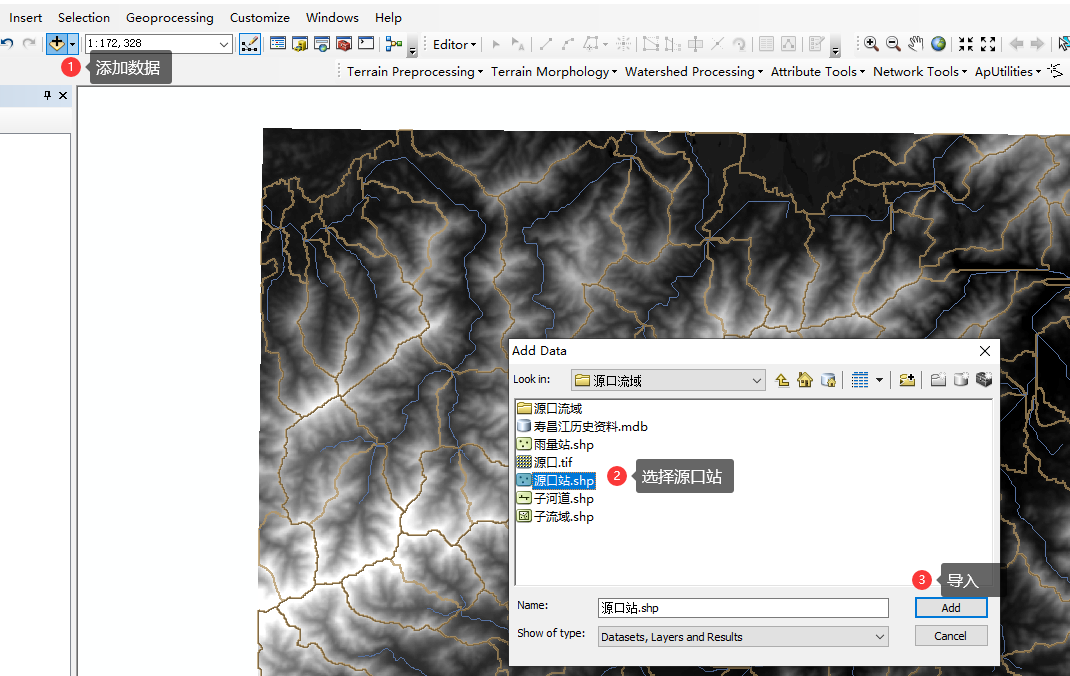Select the 雨量站.shp file in the list
This screenshot has height=676, width=1070.
pos(558,443)
